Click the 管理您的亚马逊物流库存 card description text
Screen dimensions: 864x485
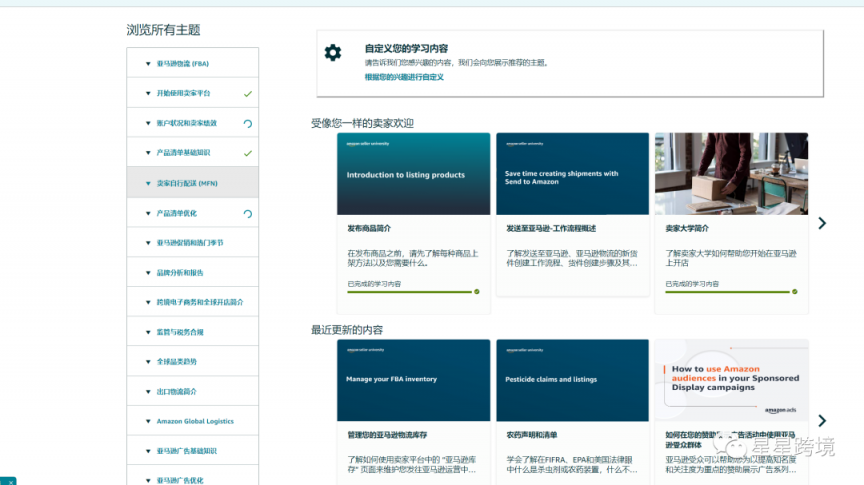412,465
